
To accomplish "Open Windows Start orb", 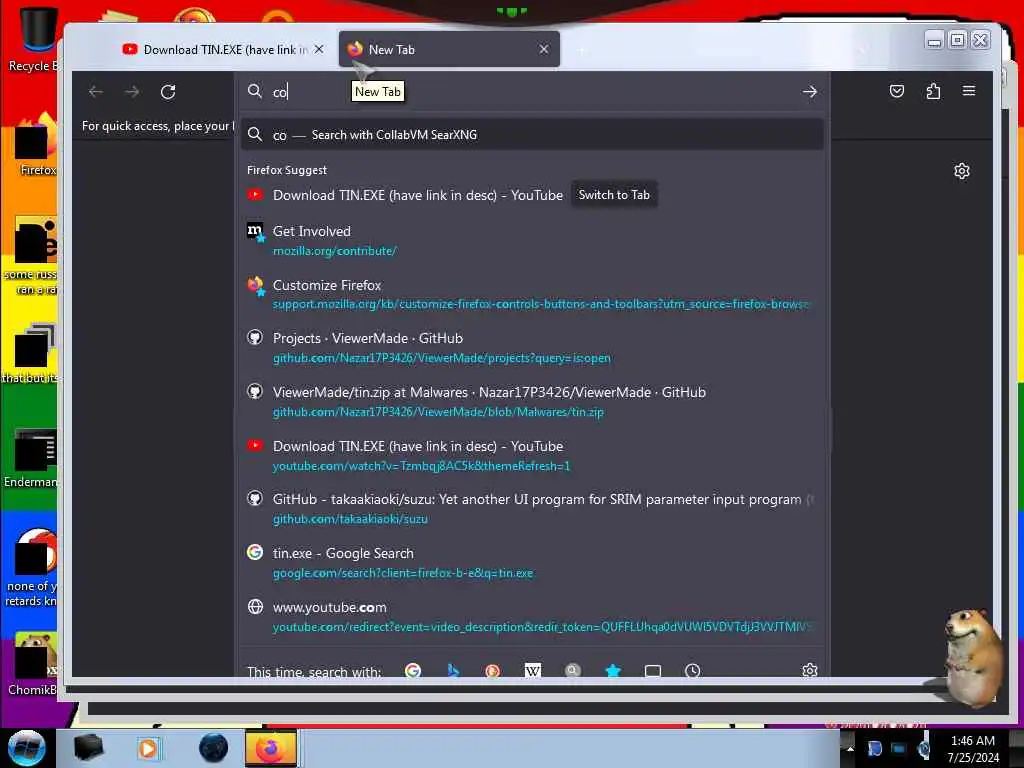I will (x=26, y=748).
